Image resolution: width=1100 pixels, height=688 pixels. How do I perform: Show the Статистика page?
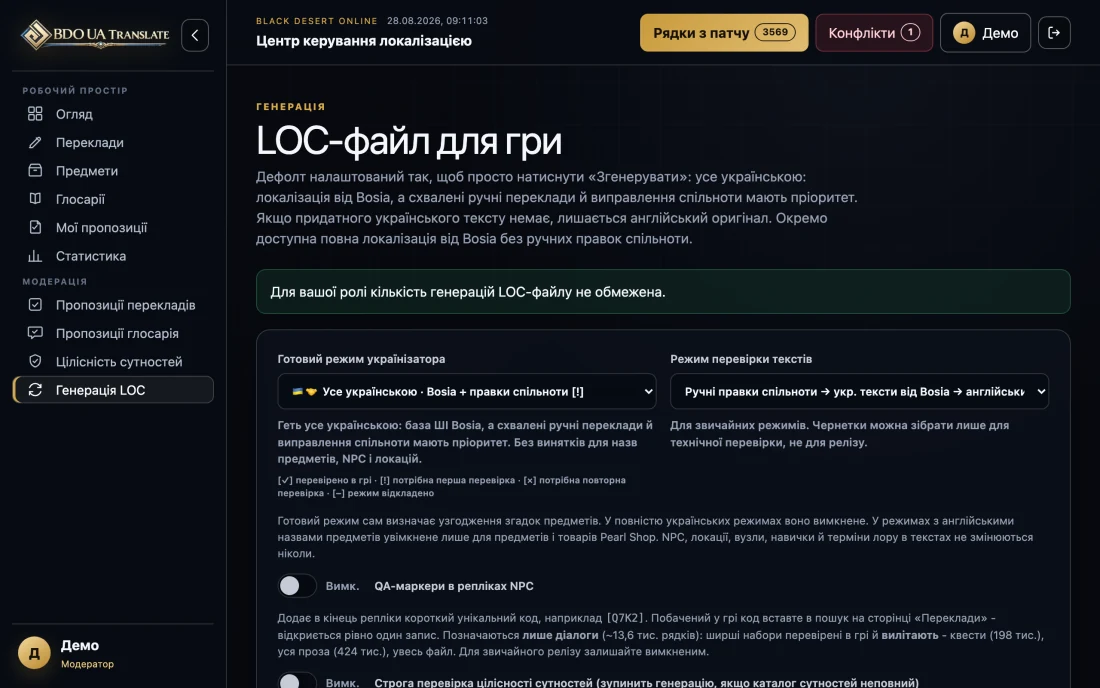113,256
